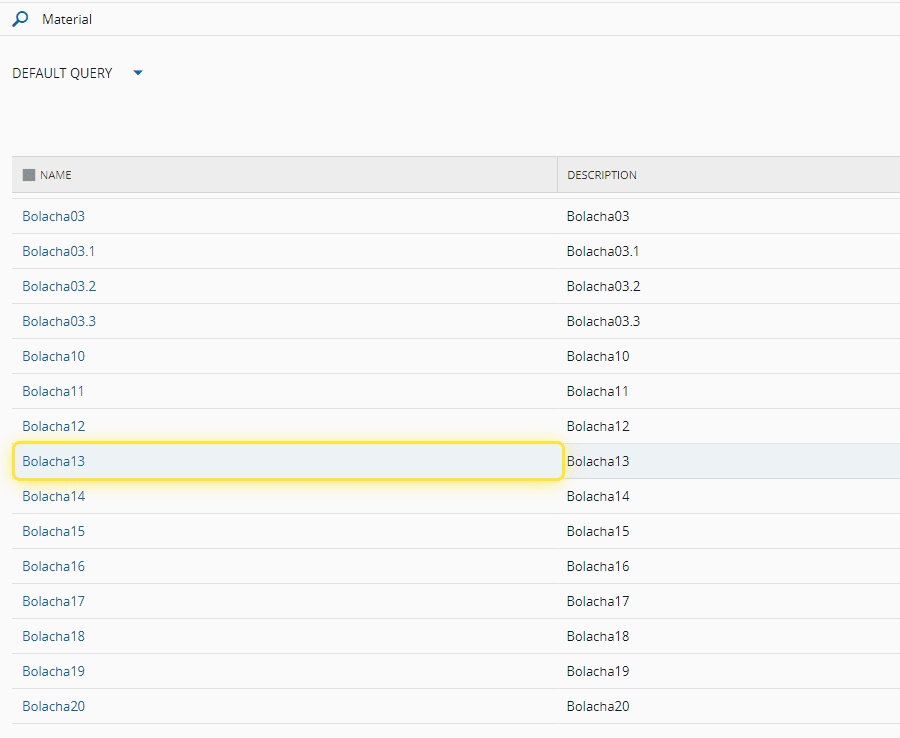900x738 pixels.
Task: Open the Bolacha20 material link
Action: pos(53,706)
